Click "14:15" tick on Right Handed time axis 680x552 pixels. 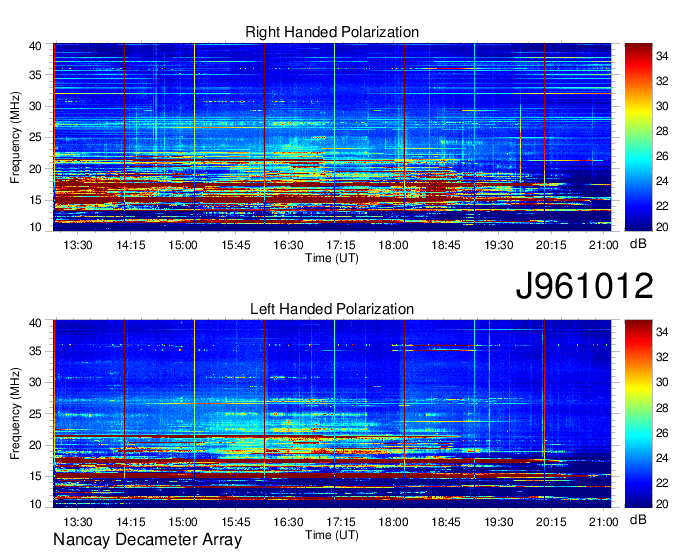[131, 245]
